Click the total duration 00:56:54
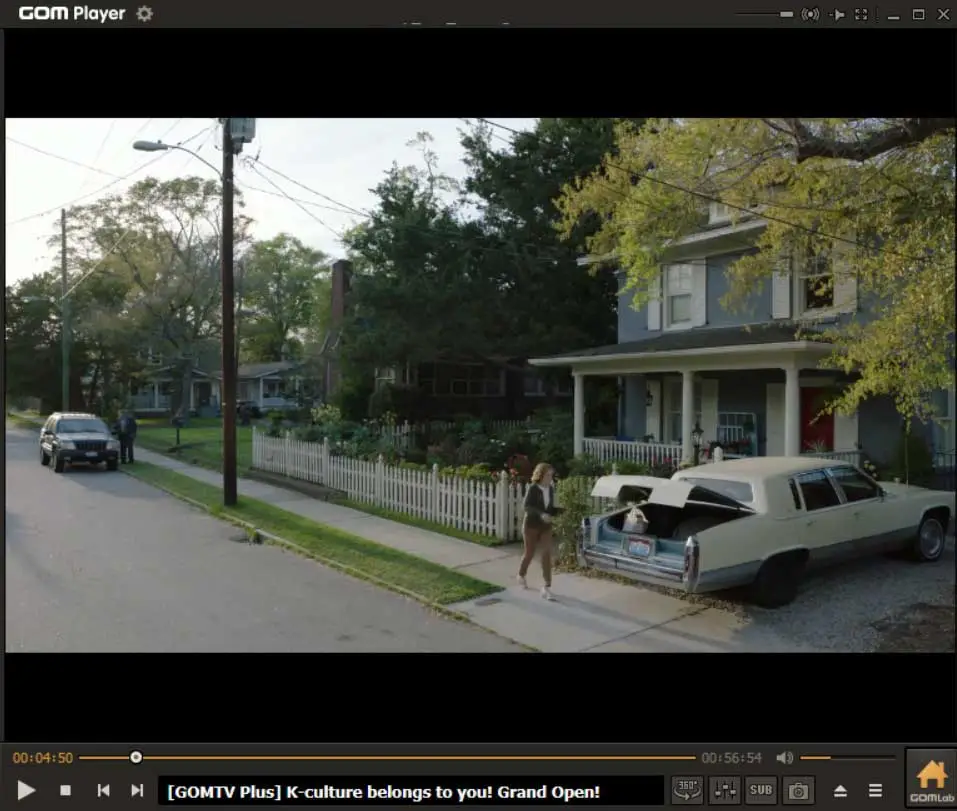This screenshot has width=957, height=811. (731, 758)
